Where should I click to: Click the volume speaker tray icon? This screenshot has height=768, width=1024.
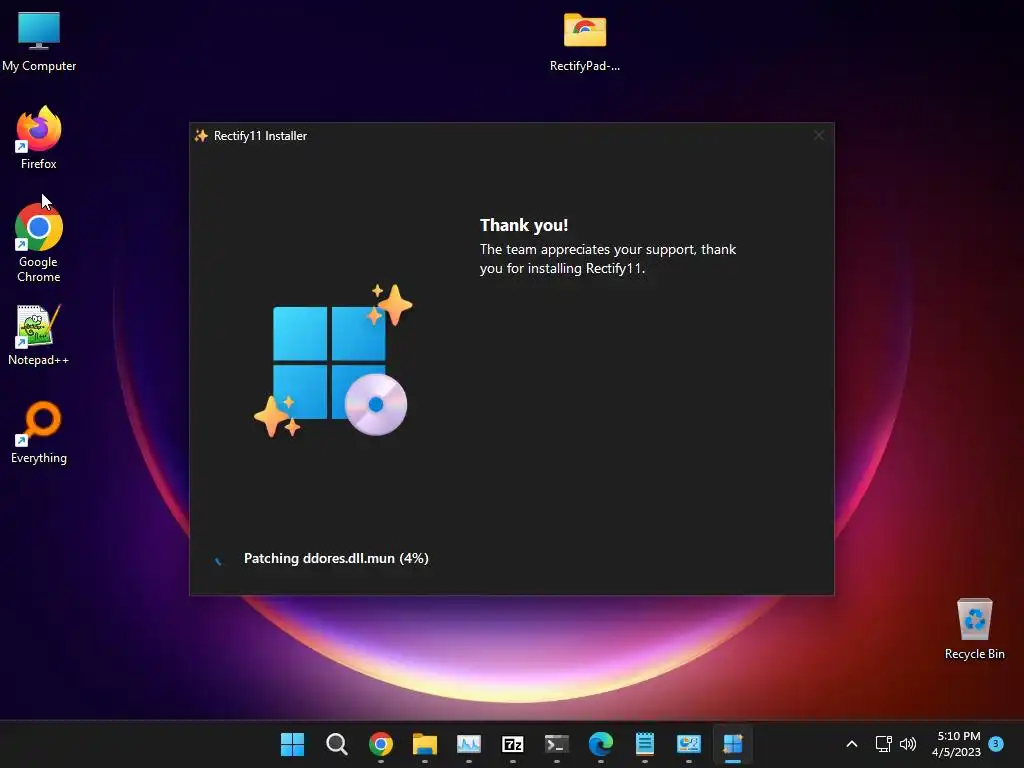point(908,744)
